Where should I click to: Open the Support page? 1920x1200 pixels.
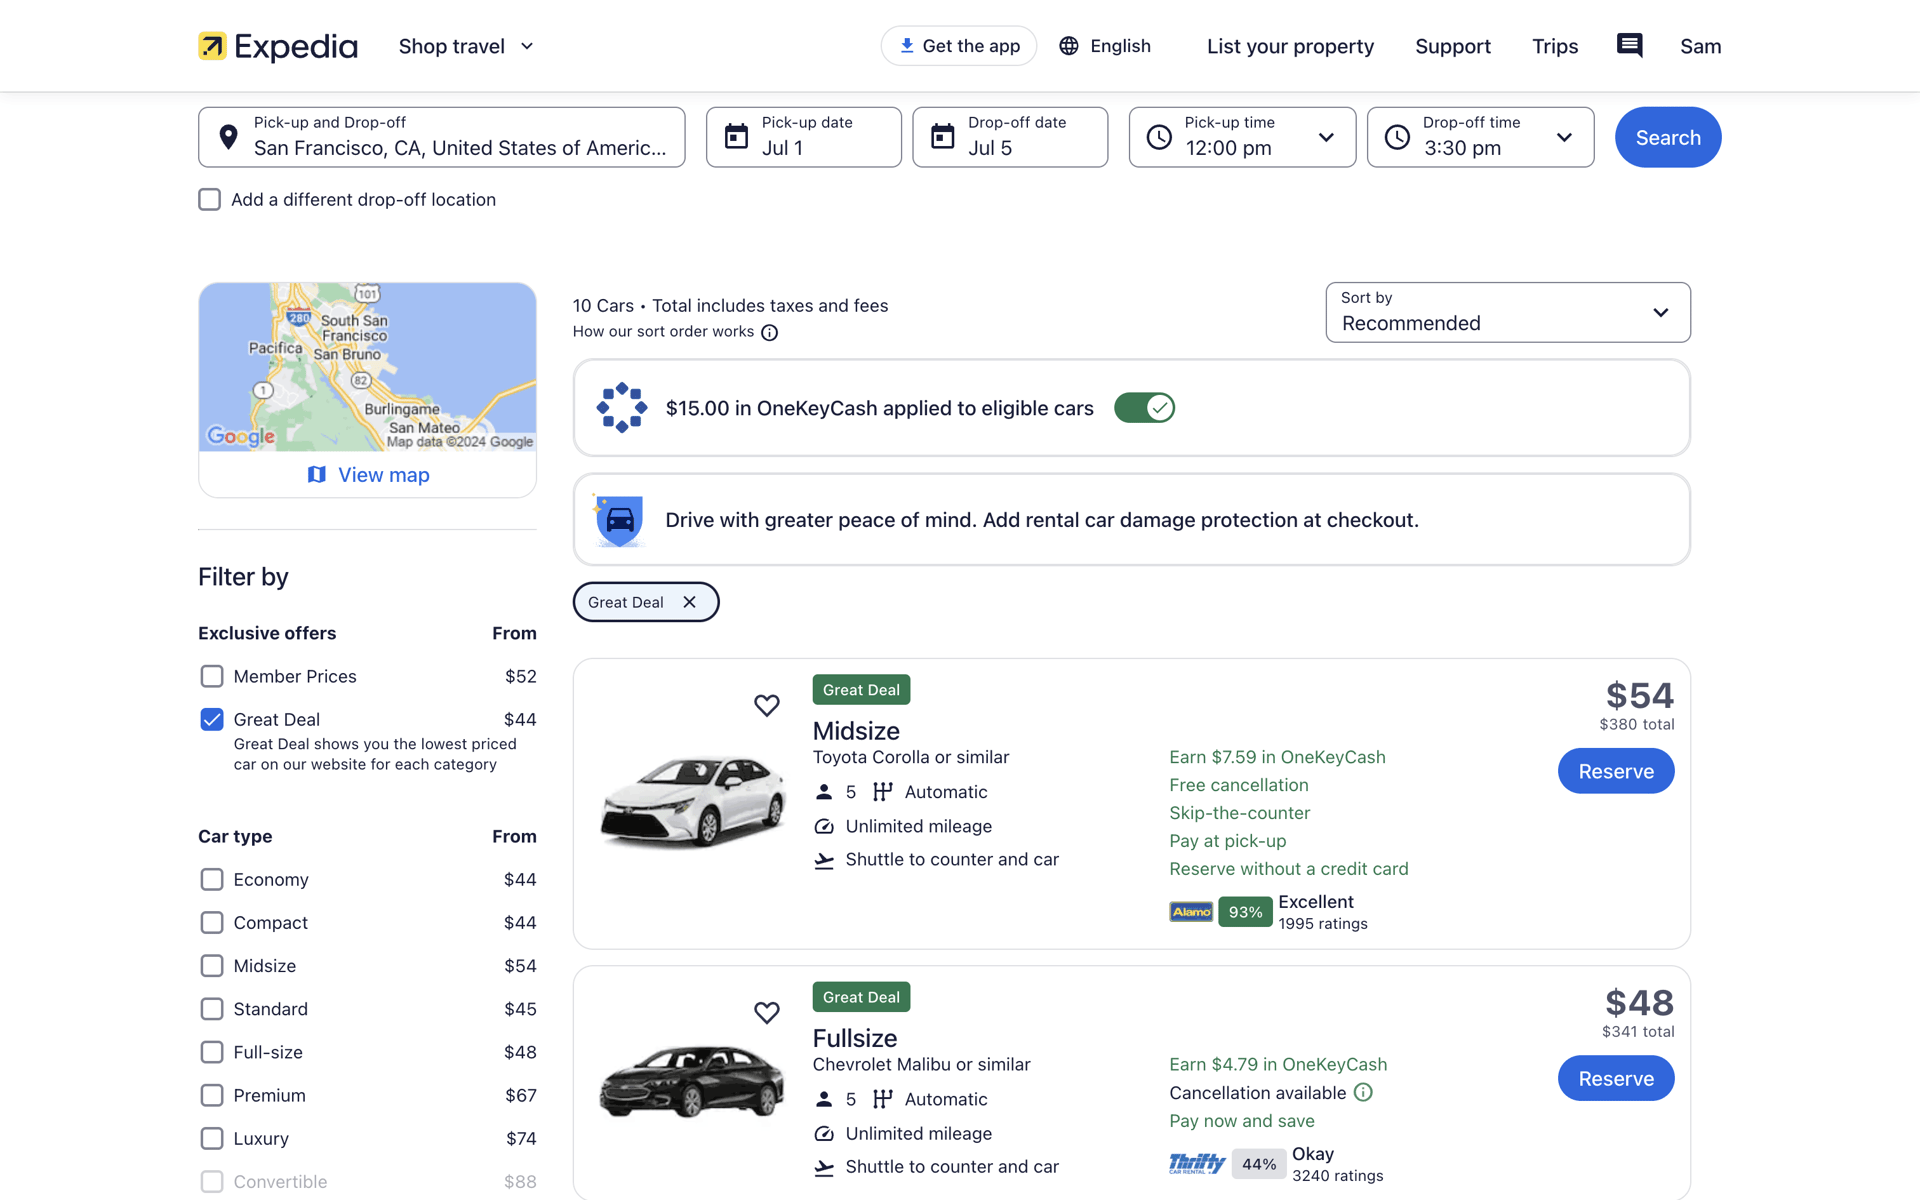[1452, 46]
